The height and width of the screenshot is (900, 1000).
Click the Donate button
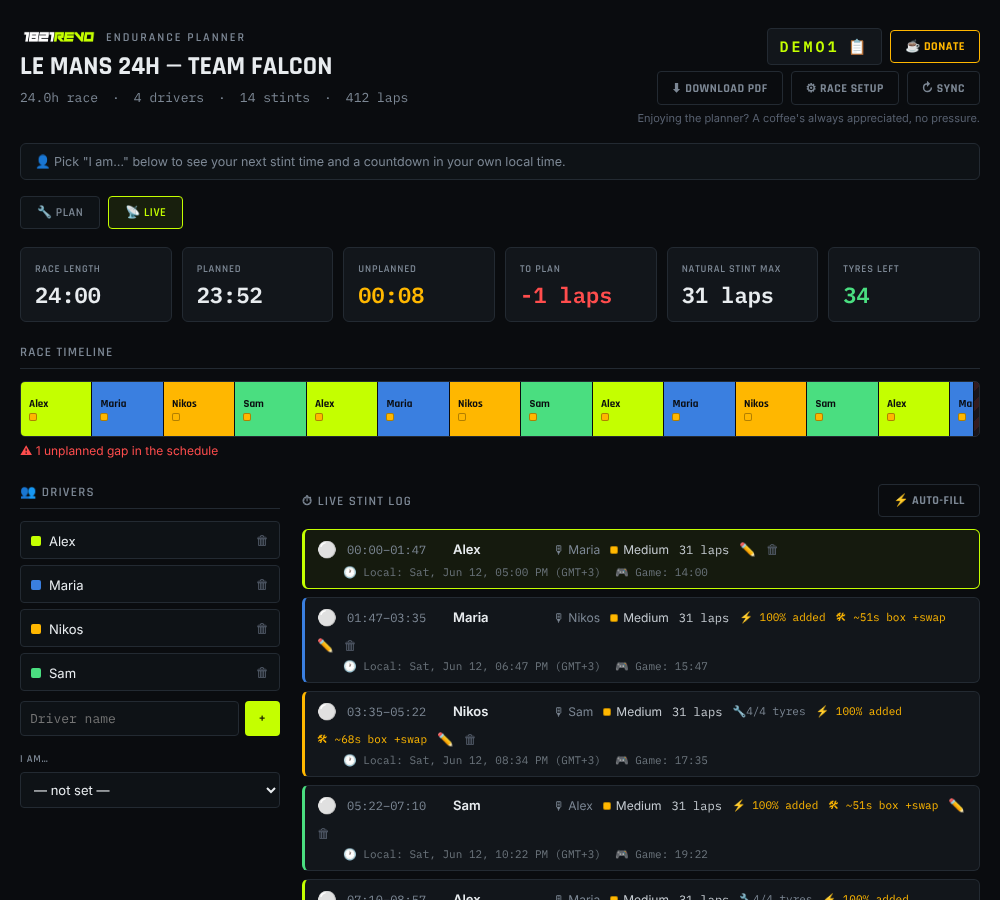[935, 47]
